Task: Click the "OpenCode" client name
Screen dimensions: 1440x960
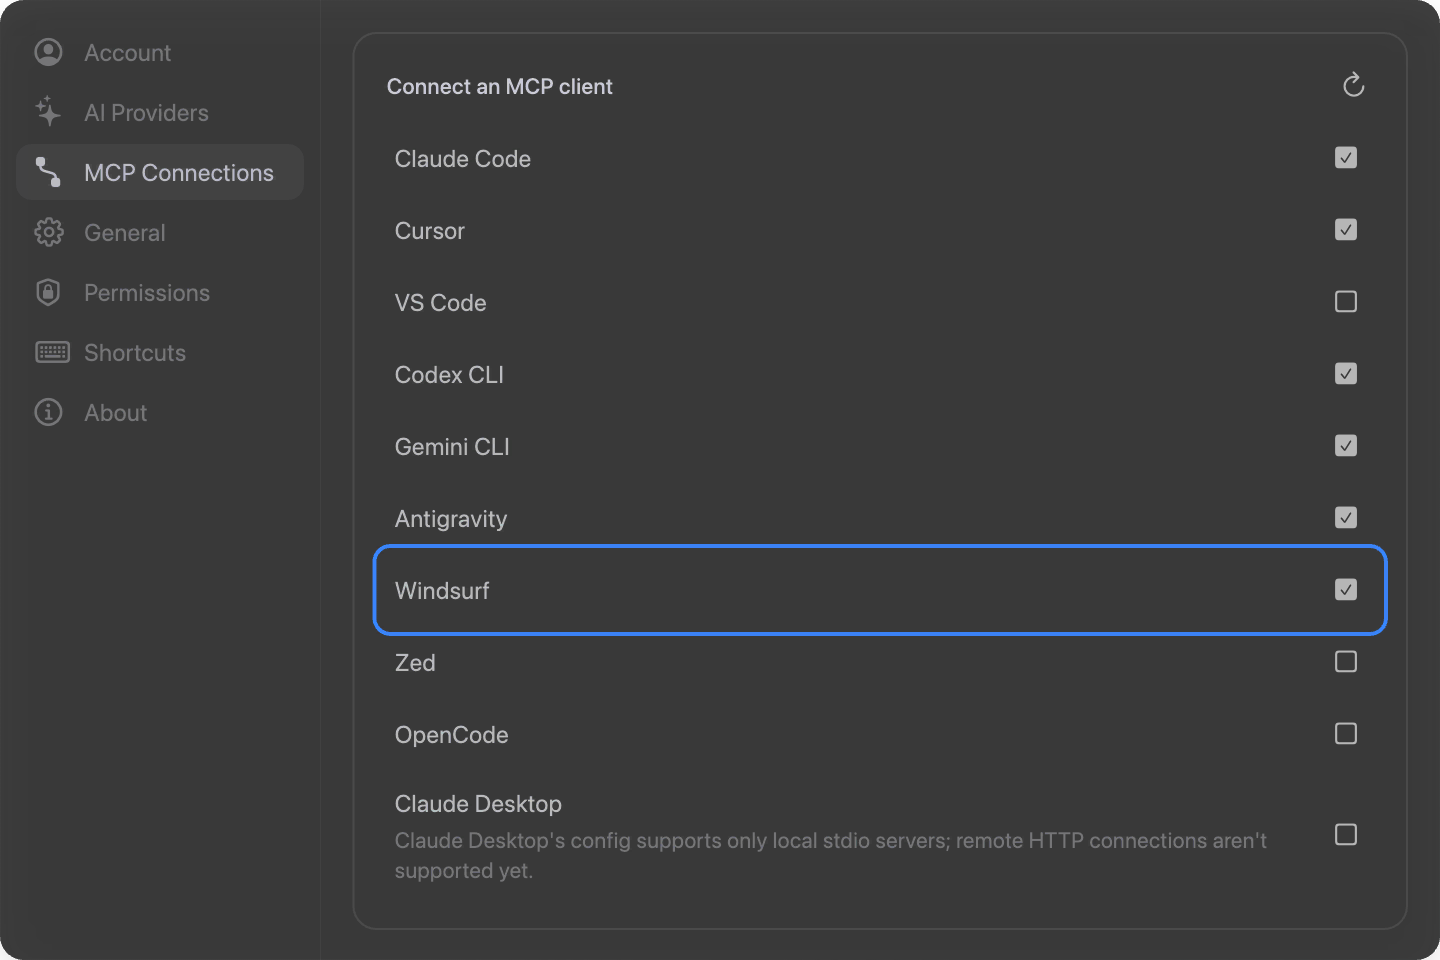Action: 451,735
